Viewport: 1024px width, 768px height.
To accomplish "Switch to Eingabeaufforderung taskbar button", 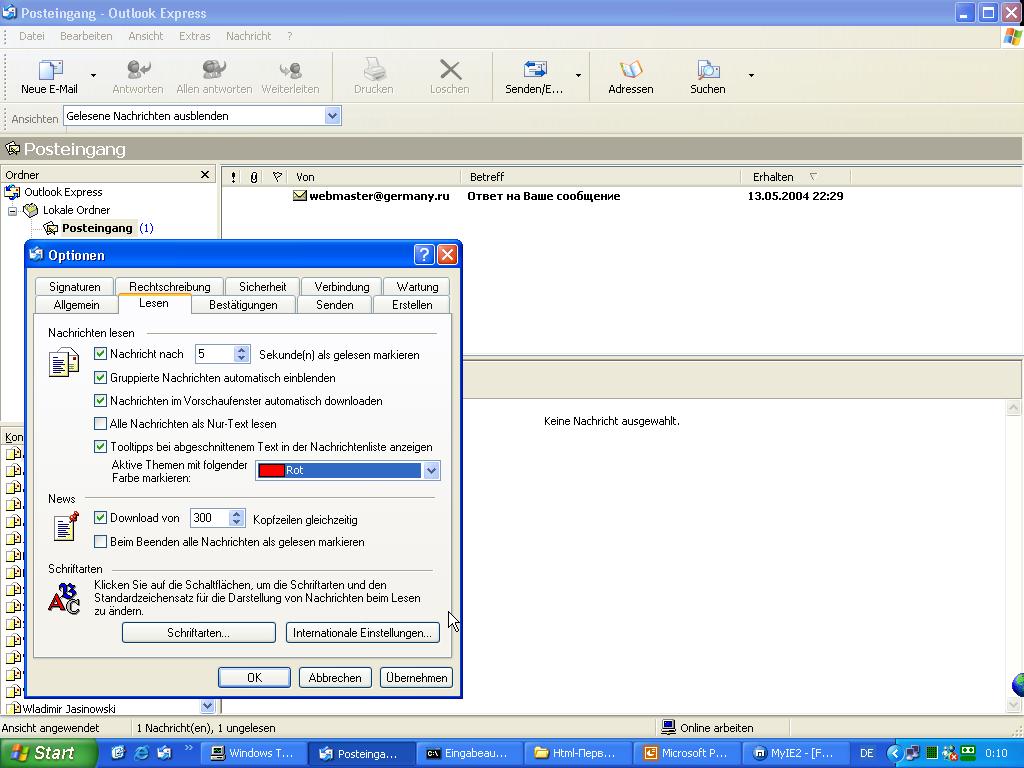I will click(469, 753).
